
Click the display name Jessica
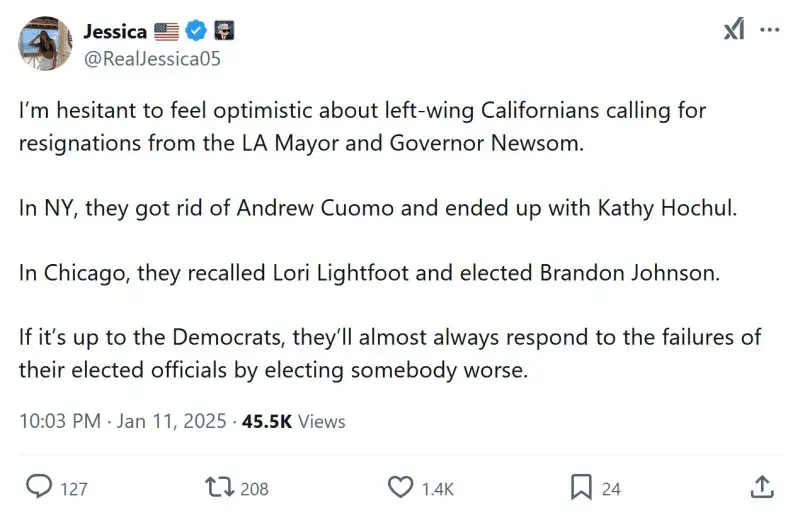click(114, 31)
